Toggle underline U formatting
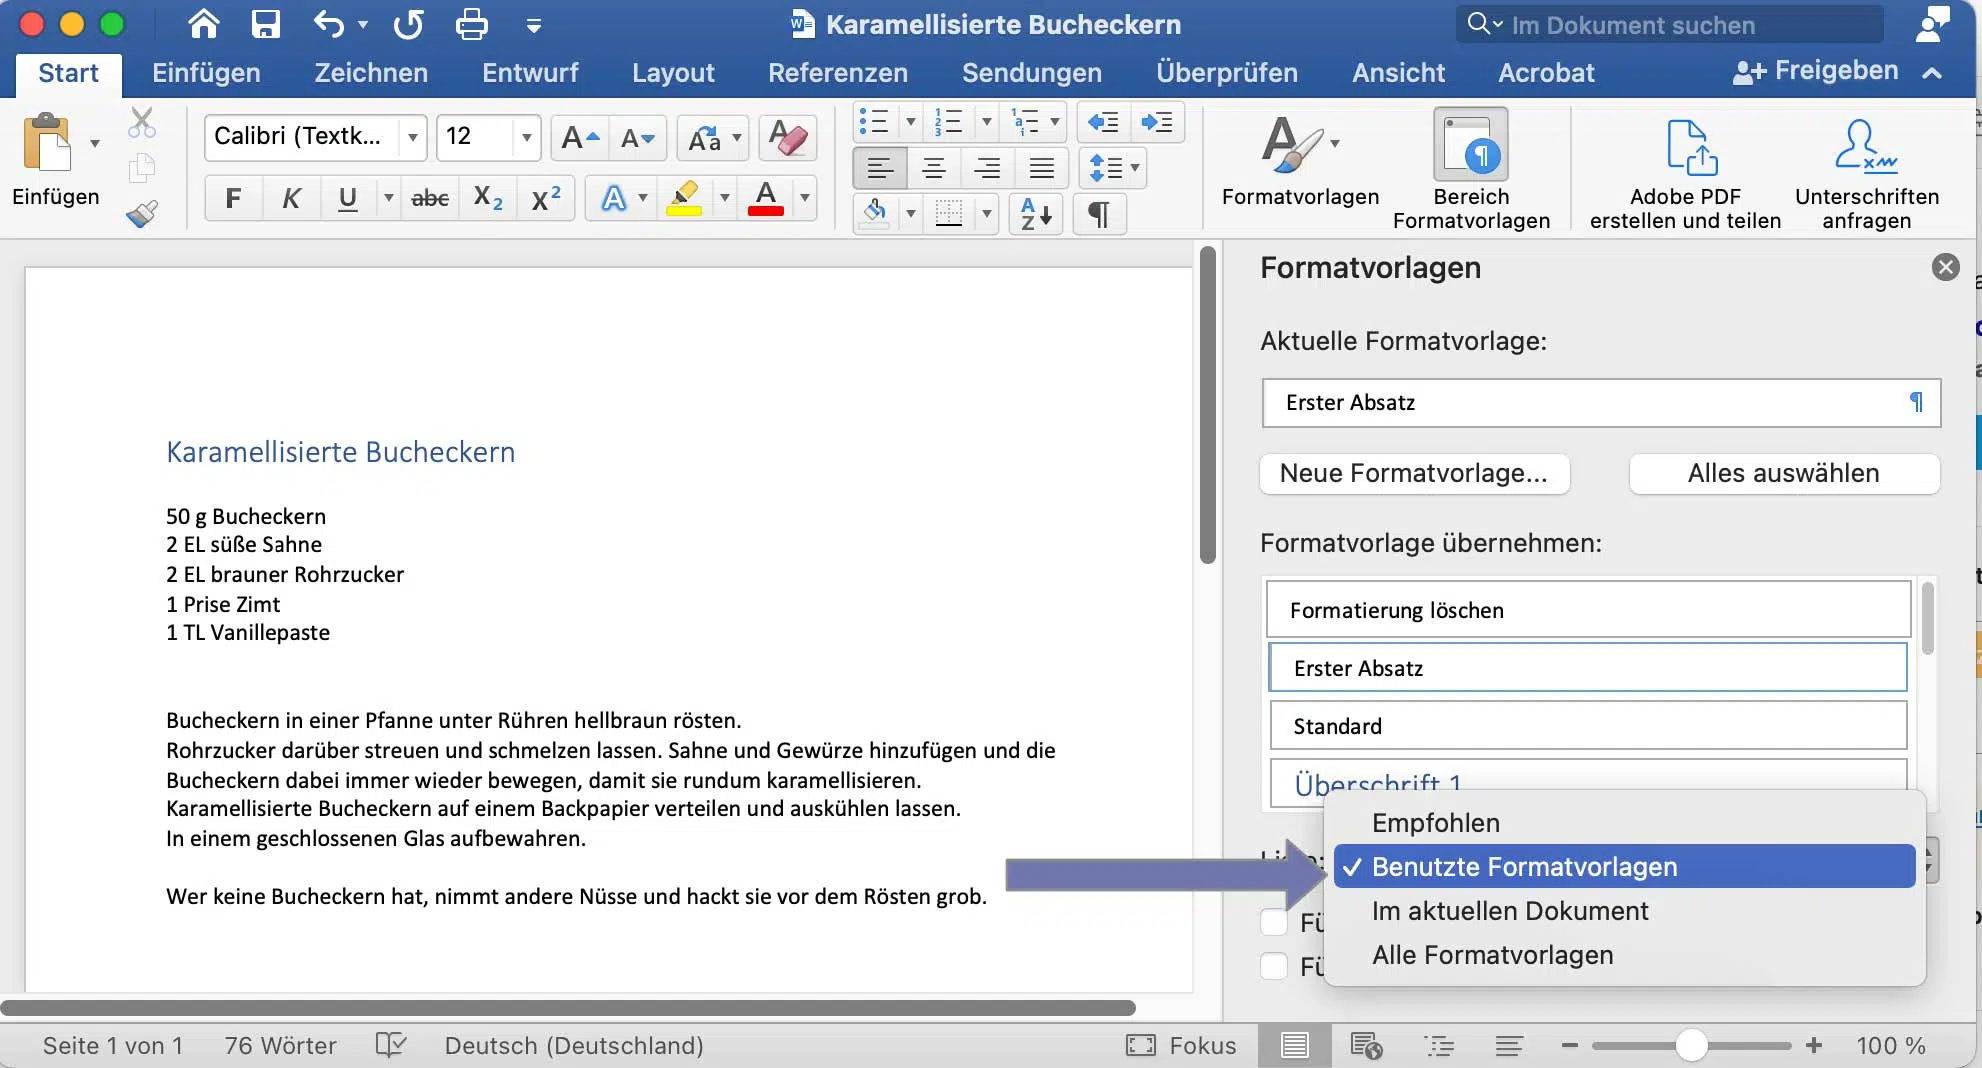This screenshot has width=1982, height=1068. pos(347,198)
